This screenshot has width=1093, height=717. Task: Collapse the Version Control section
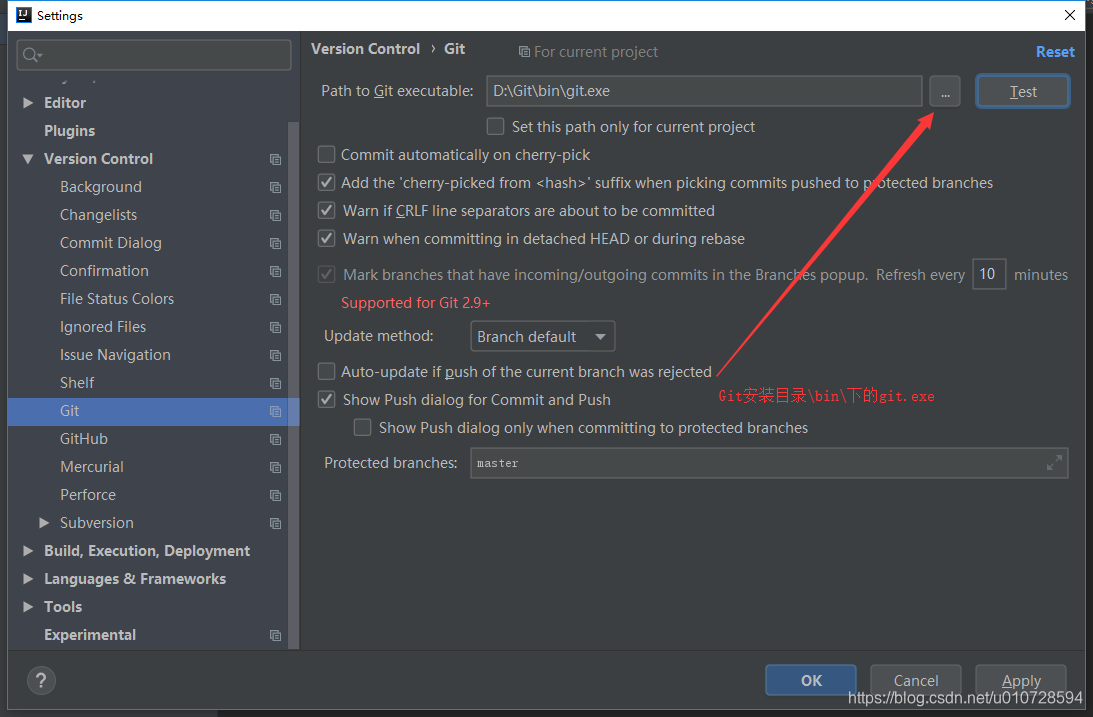click(x=28, y=159)
